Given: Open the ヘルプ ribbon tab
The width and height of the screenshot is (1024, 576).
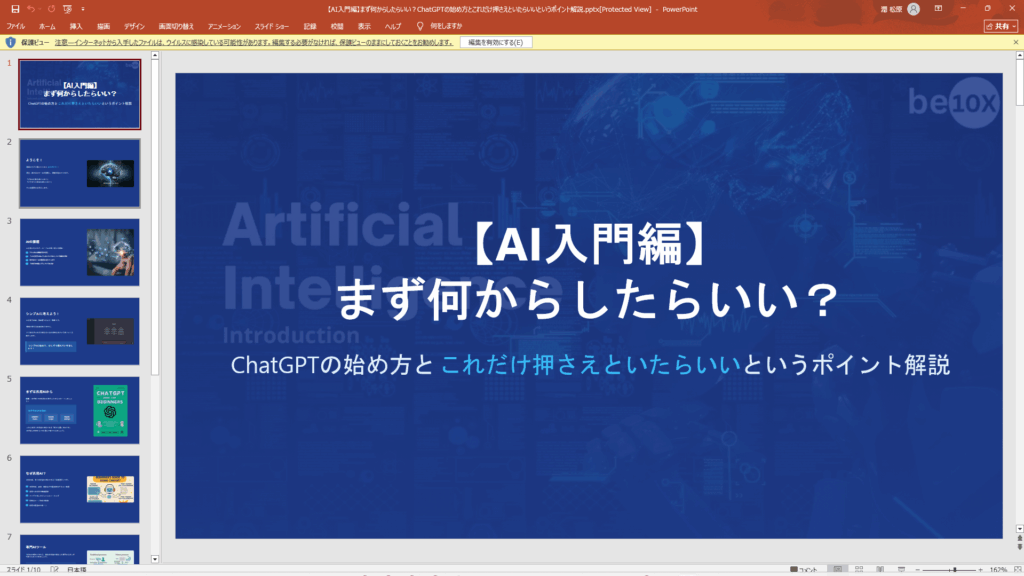Looking at the screenshot, I should (x=392, y=26).
